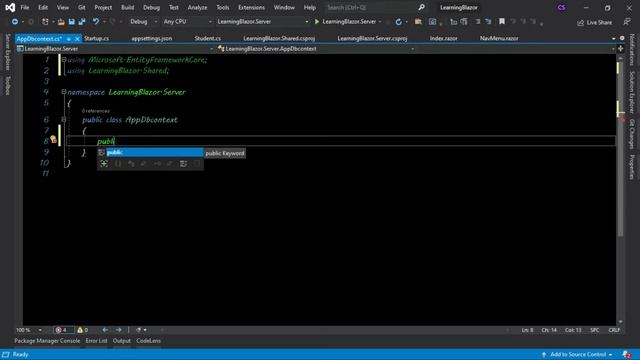
Task: Switch to the Startup.cs tab
Action: point(96,38)
